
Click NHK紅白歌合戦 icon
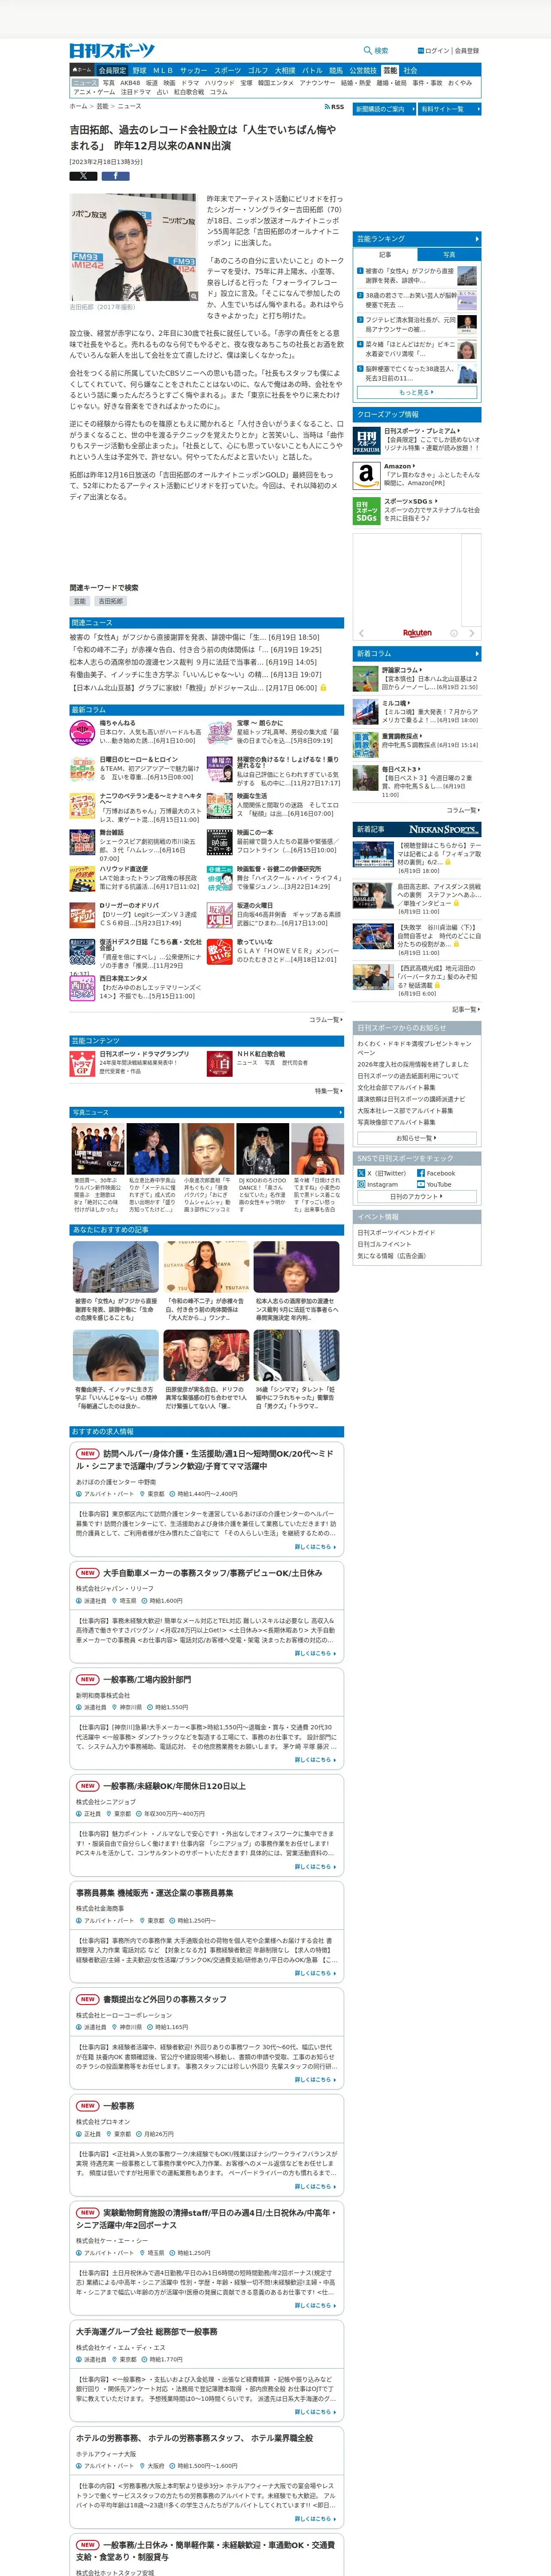pyautogui.click(x=220, y=1064)
